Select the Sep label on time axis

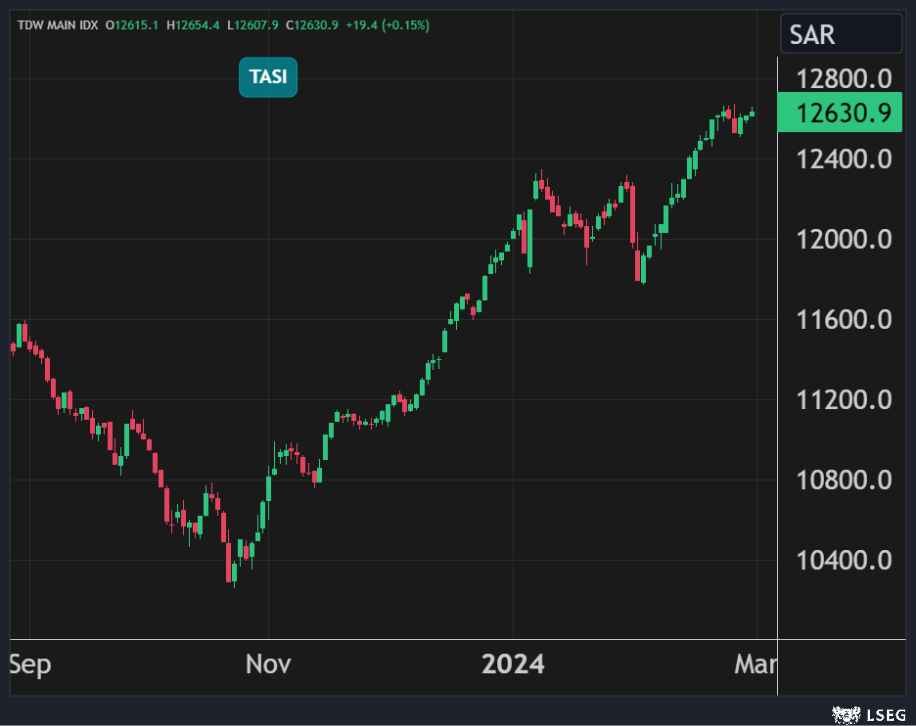30,664
